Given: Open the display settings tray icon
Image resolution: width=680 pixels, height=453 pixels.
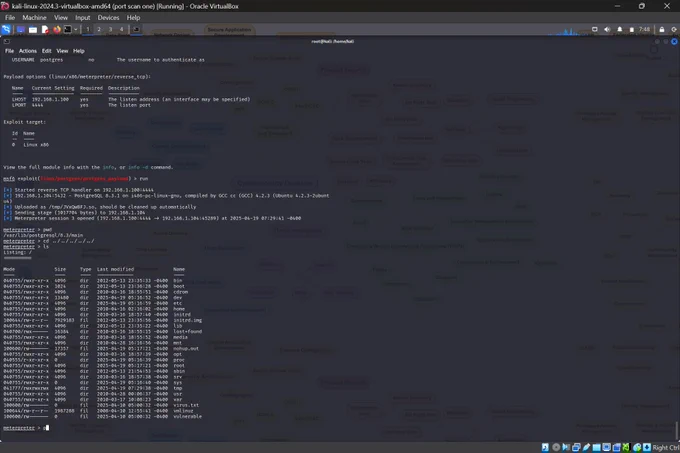Looking at the screenshot, I should point(595,29).
